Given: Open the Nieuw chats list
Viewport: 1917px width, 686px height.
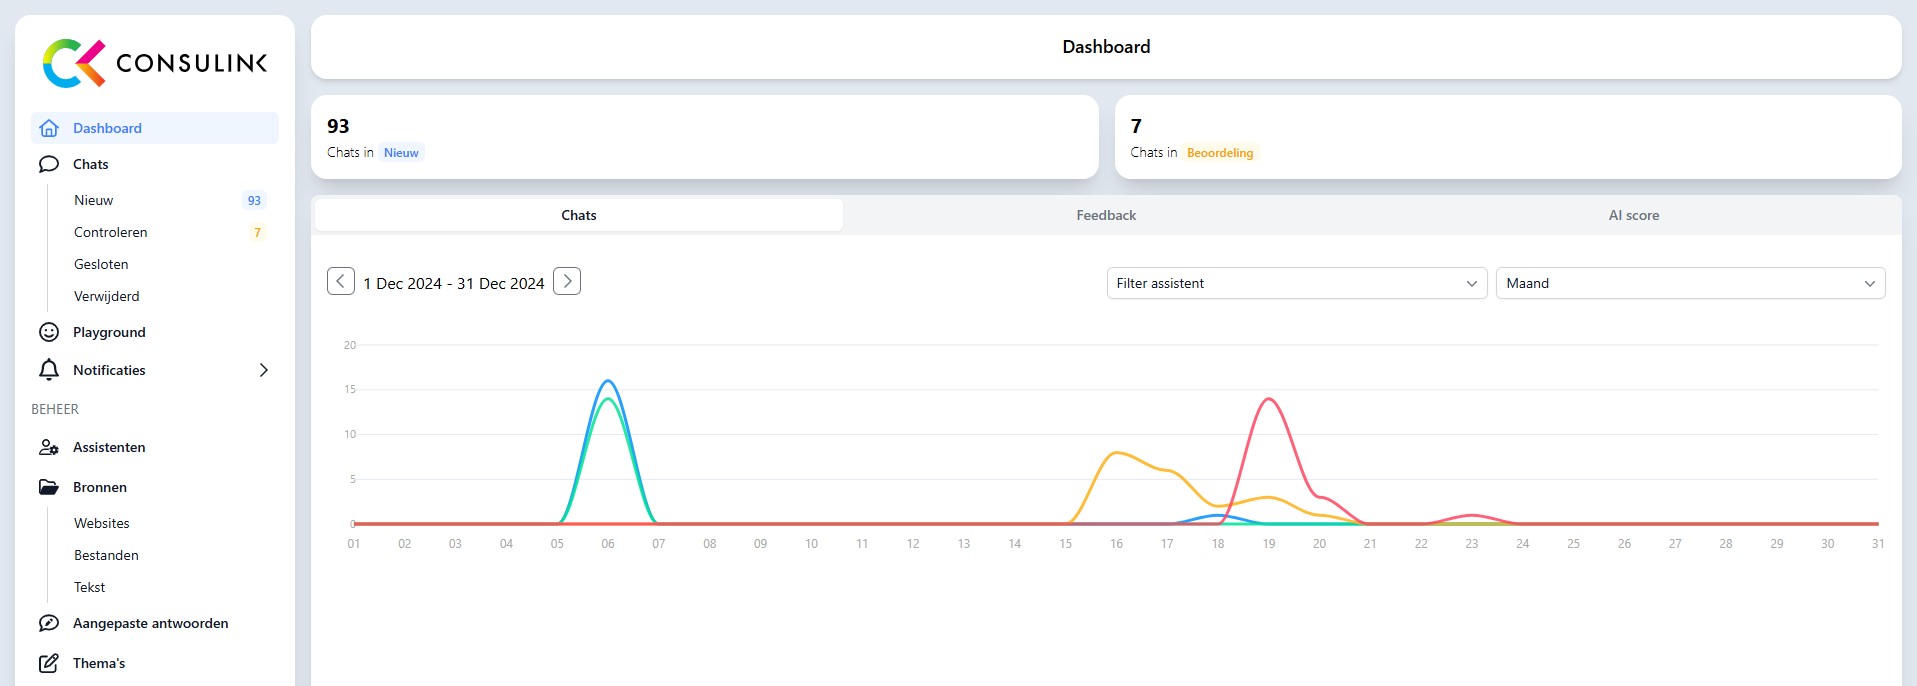Looking at the screenshot, I should [x=94, y=200].
